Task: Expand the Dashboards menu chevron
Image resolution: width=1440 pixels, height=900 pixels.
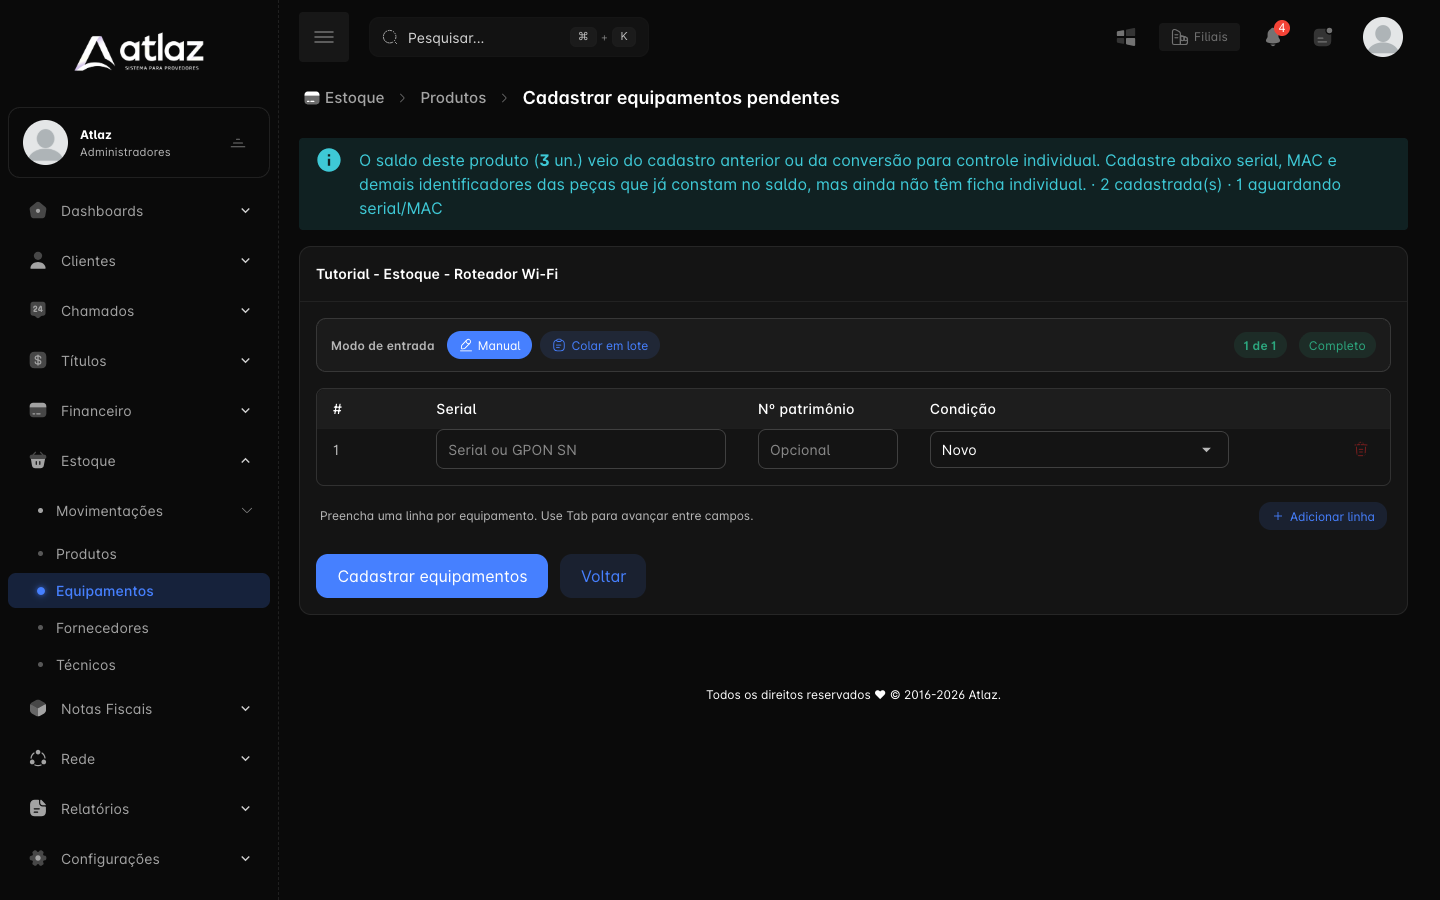Action: tap(245, 210)
